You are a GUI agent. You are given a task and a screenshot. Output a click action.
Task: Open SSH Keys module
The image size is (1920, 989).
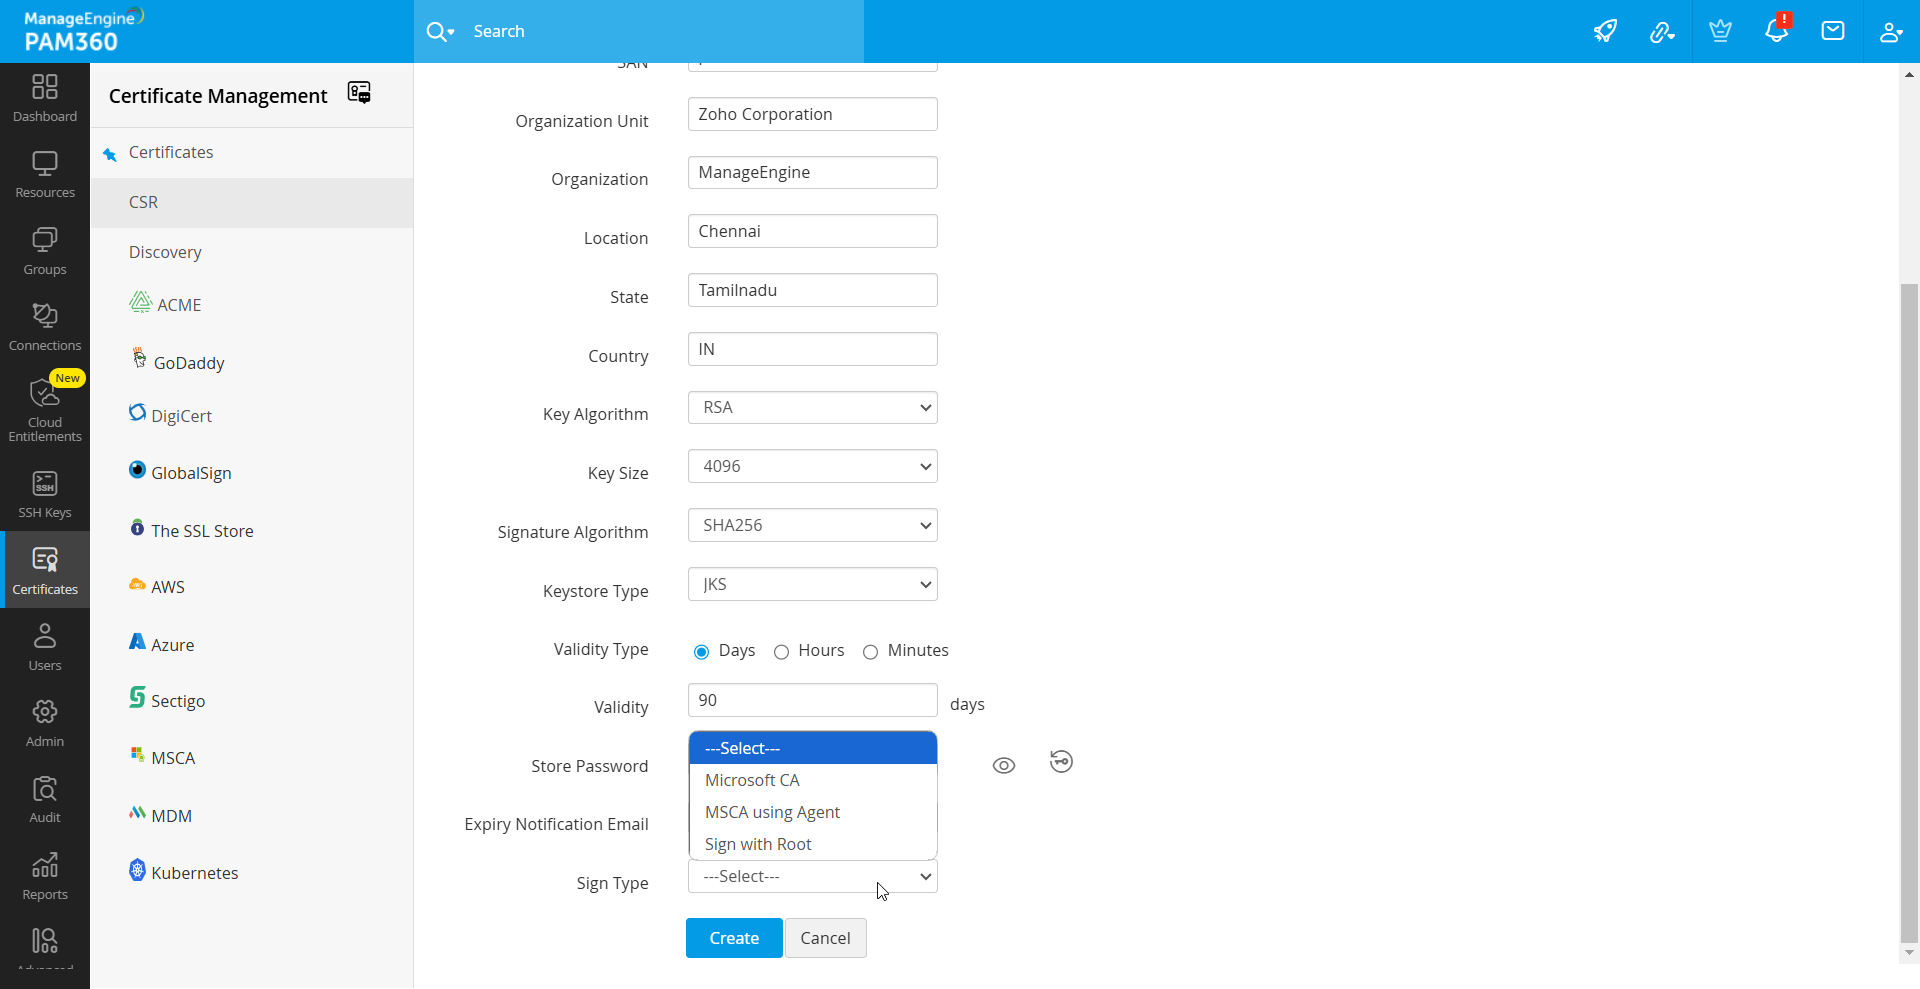(45, 495)
